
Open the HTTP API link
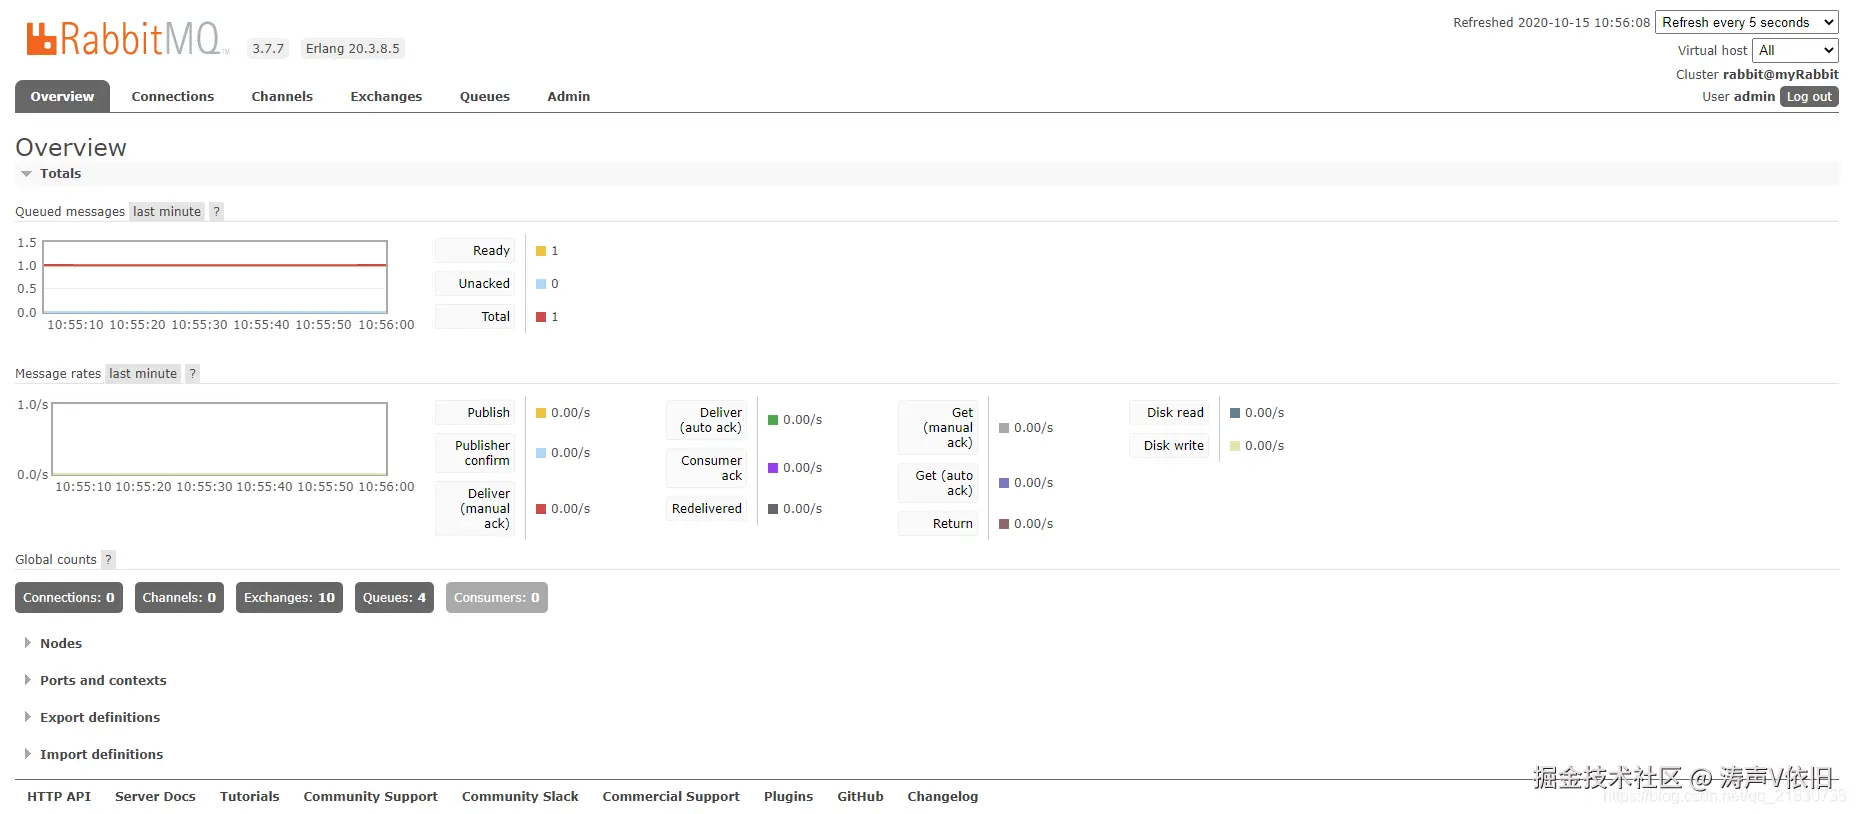pos(59,796)
